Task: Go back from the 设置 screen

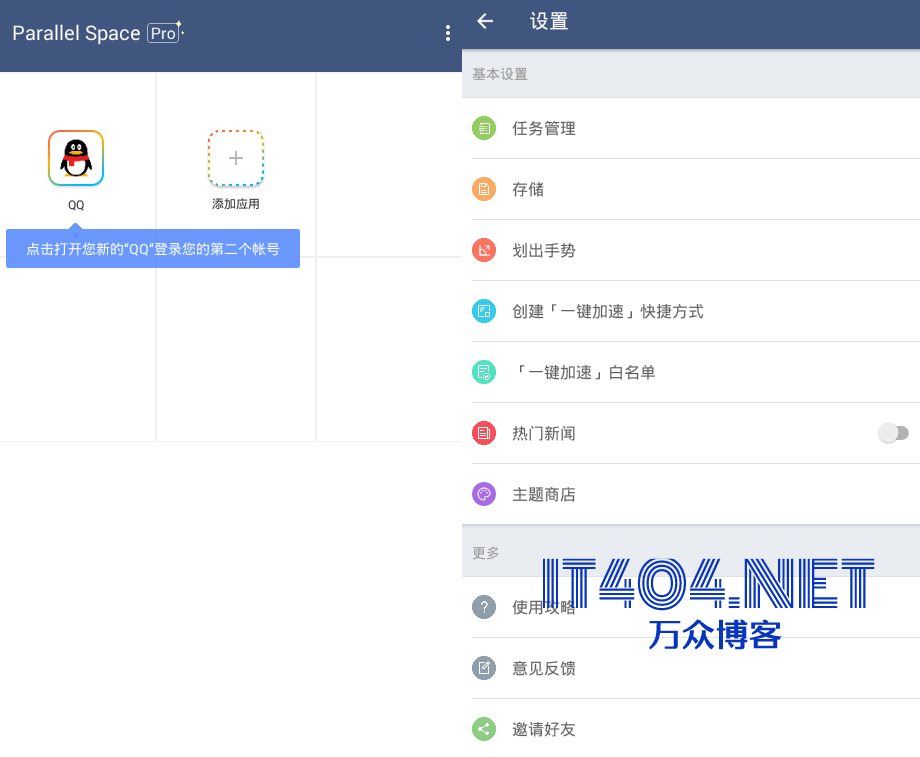Action: tap(485, 22)
